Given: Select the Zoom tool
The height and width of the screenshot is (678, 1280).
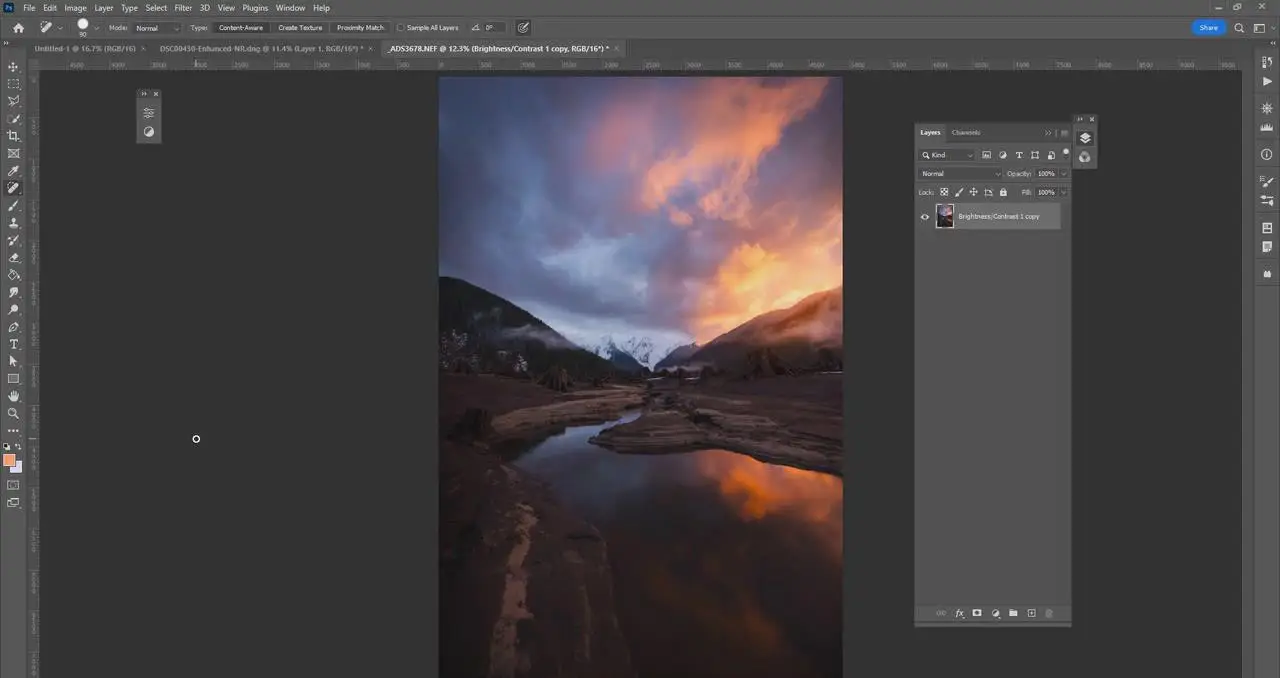Looking at the screenshot, I should [x=13, y=413].
